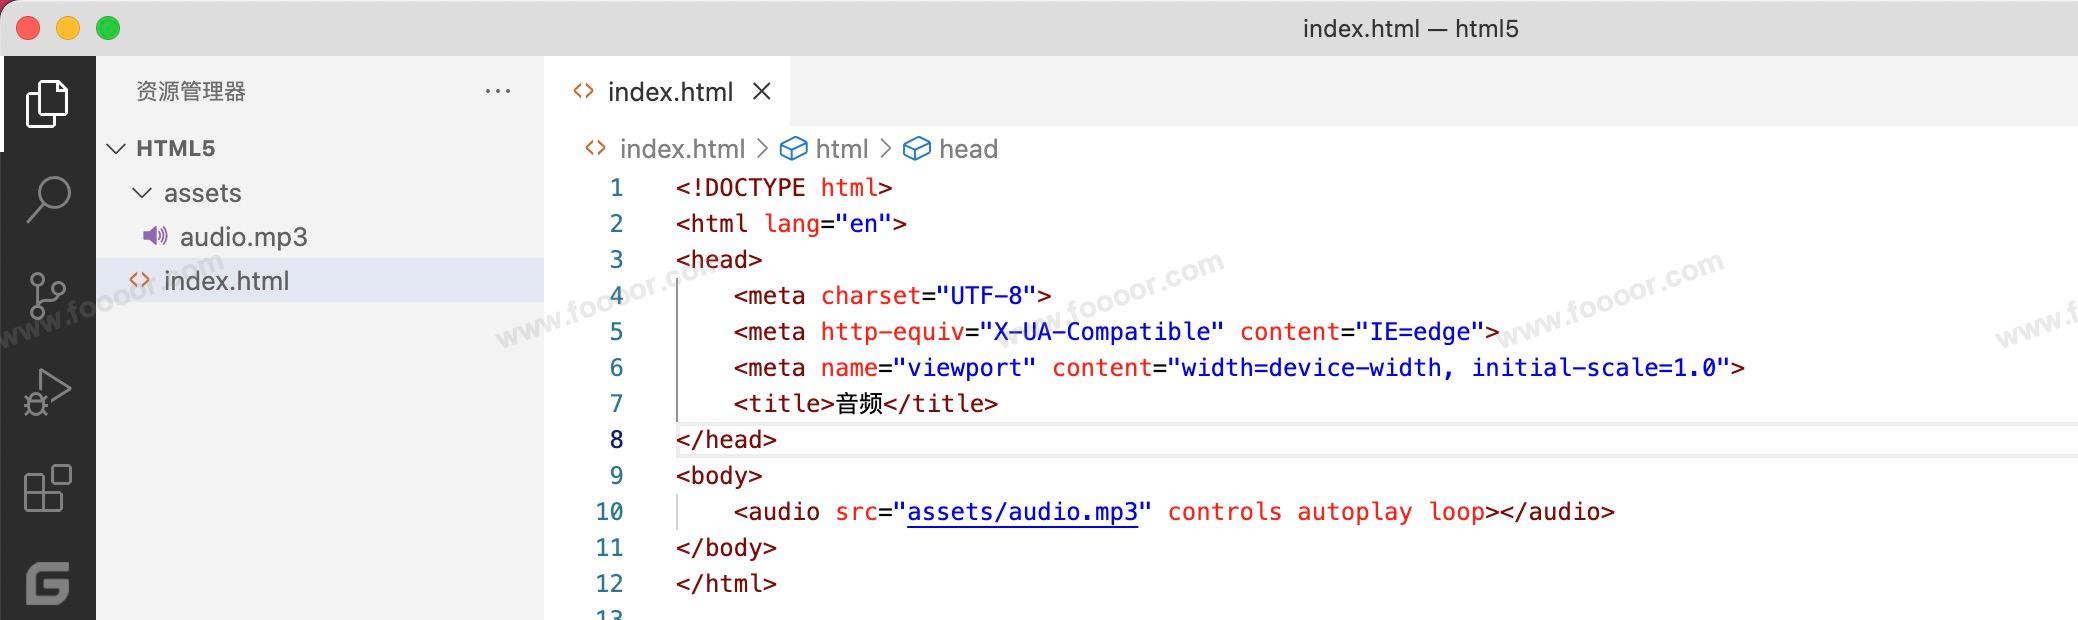The width and height of the screenshot is (2078, 620).
Task: Select the index.html editor tab
Action: 670,92
